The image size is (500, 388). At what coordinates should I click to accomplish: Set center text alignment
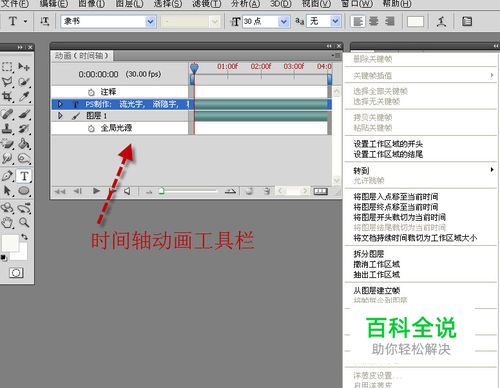(x=373, y=22)
